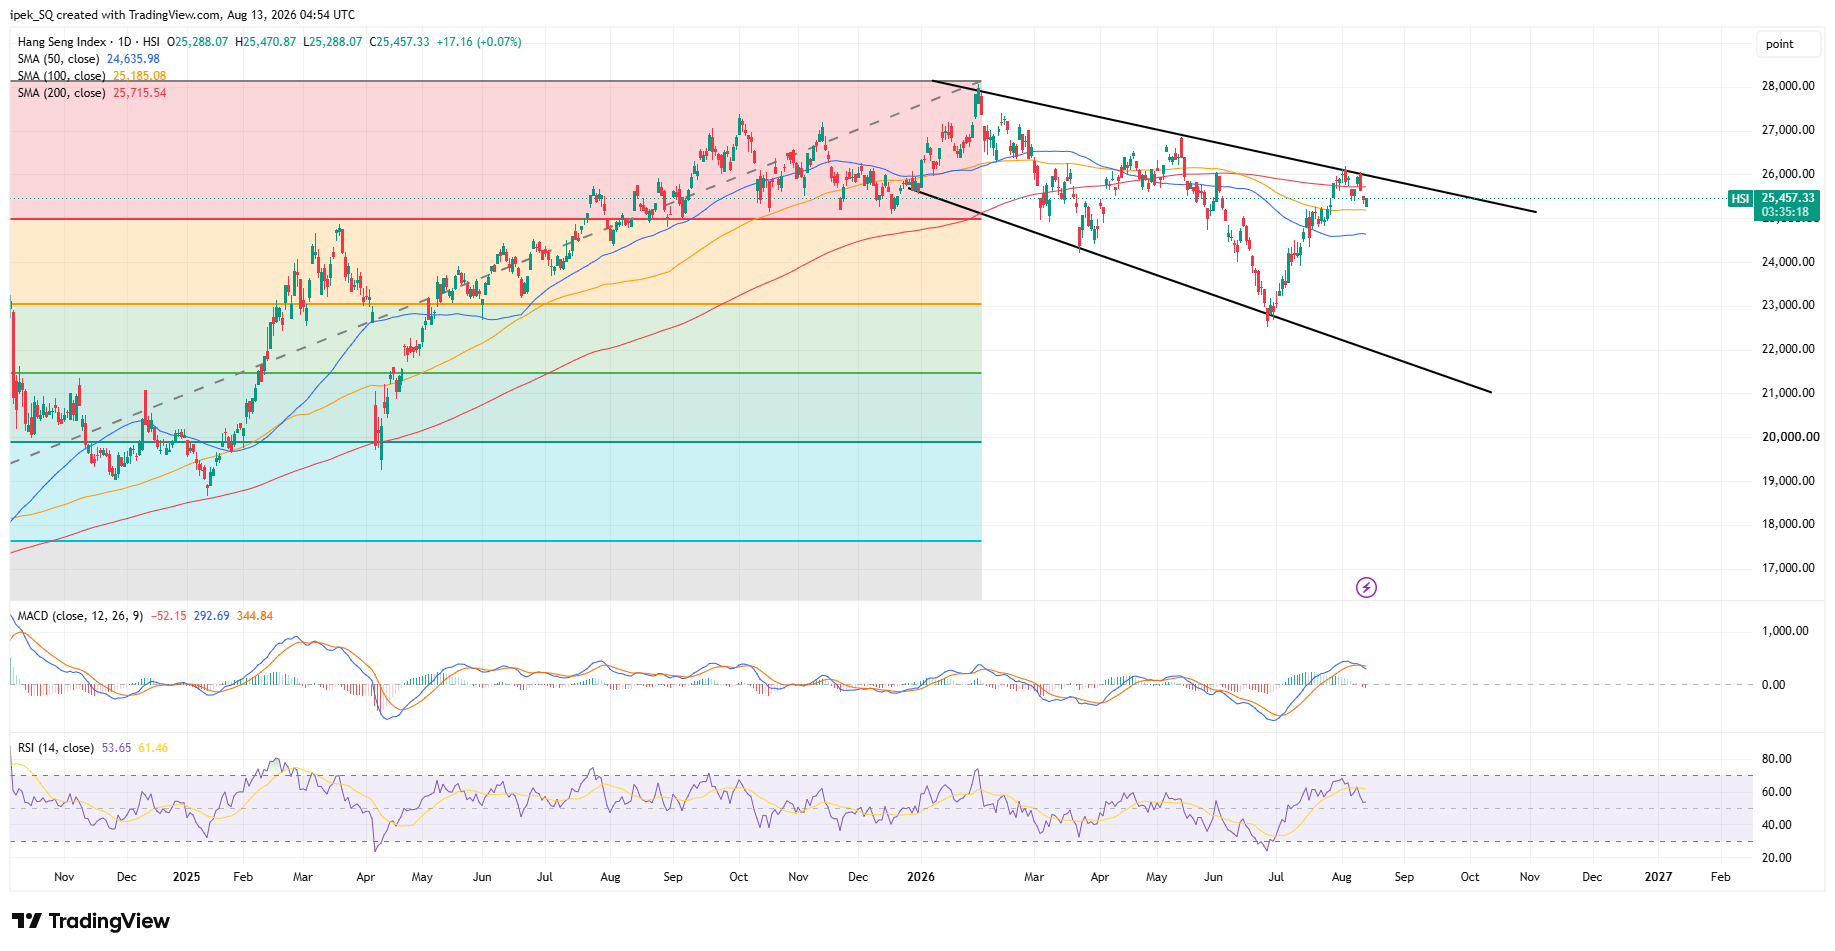This screenshot has width=1835, height=951.
Task: Select the 'SMA (100, close)' indicator label
Action: pyautogui.click(x=62, y=76)
